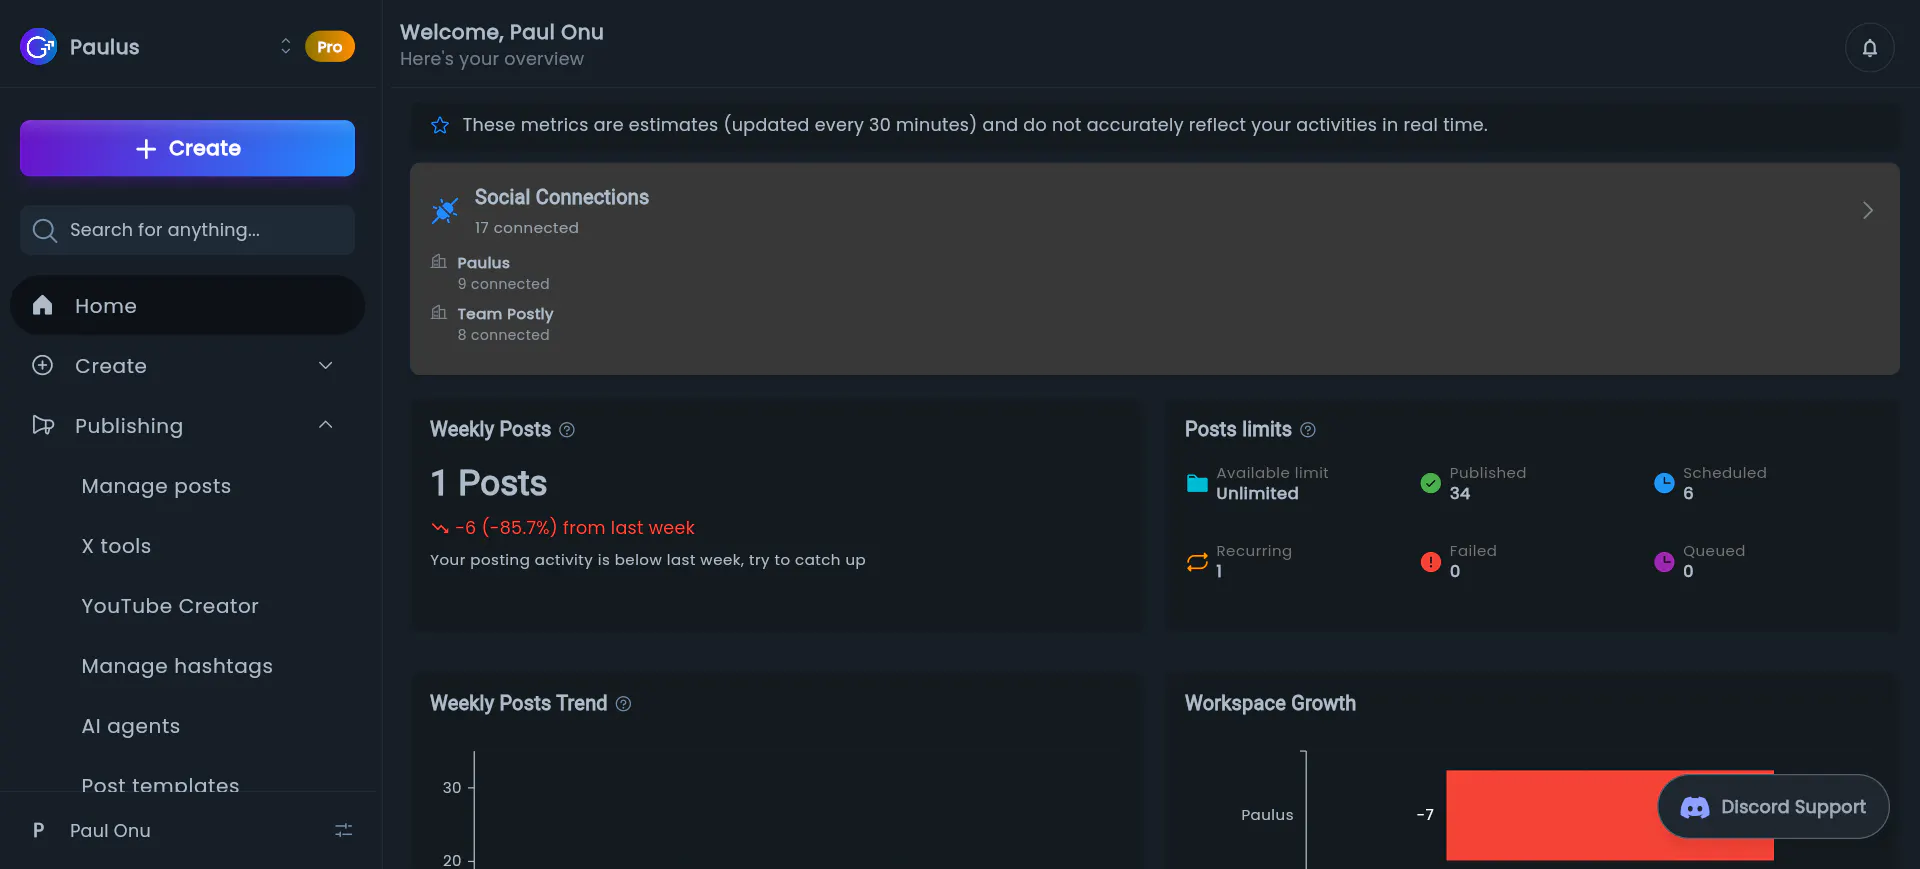Open YouTube Creator menu item
1920x869 pixels.
(170, 606)
